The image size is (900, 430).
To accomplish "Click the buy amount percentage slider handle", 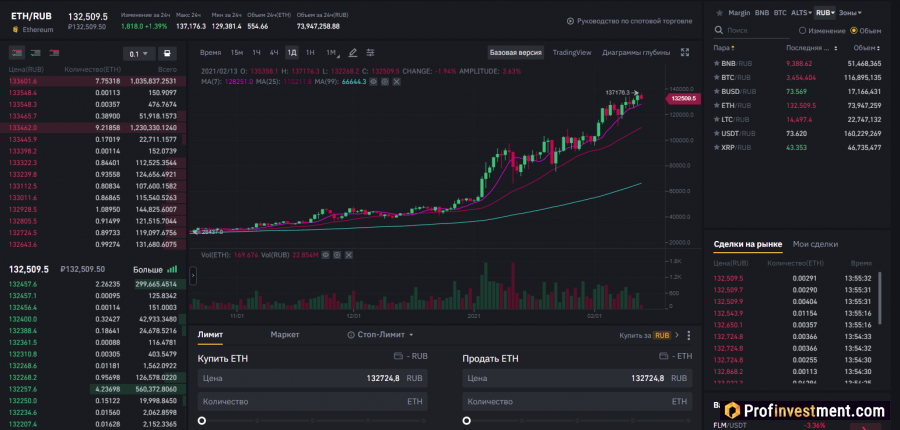I will point(201,421).
